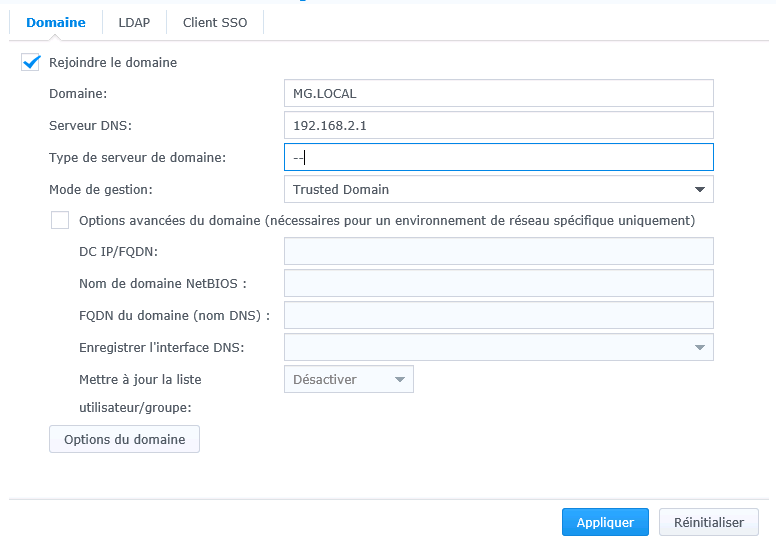Click the Type de serveur de domaine label
Viewport: 776px width, 540px height.
tap(138, 157)
